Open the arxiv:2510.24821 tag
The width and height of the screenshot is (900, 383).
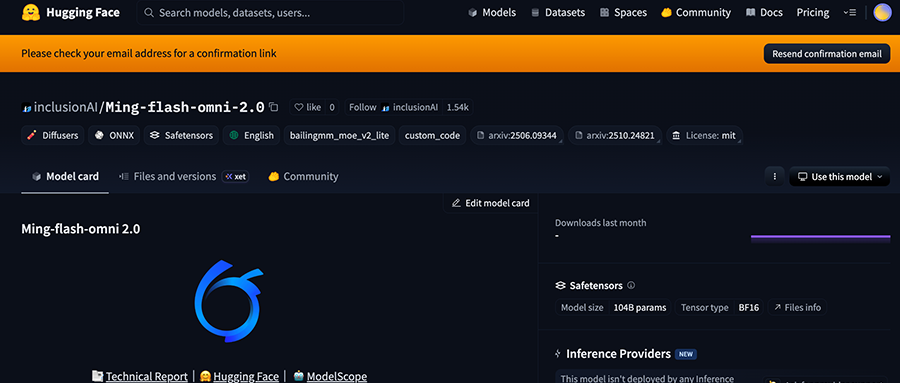[x=615, y=136]
